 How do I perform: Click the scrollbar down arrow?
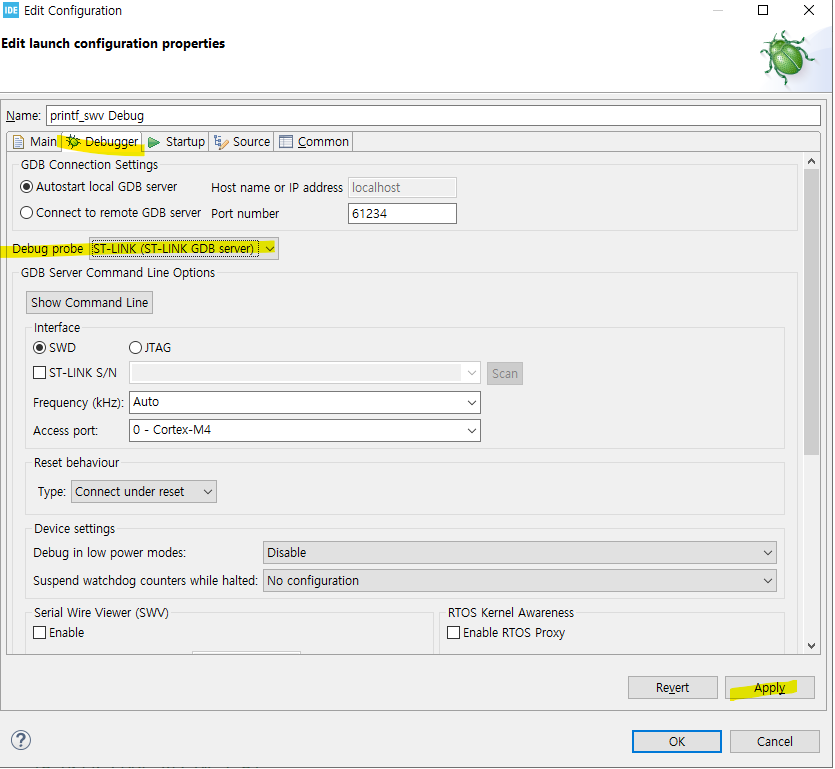(812, 646)
